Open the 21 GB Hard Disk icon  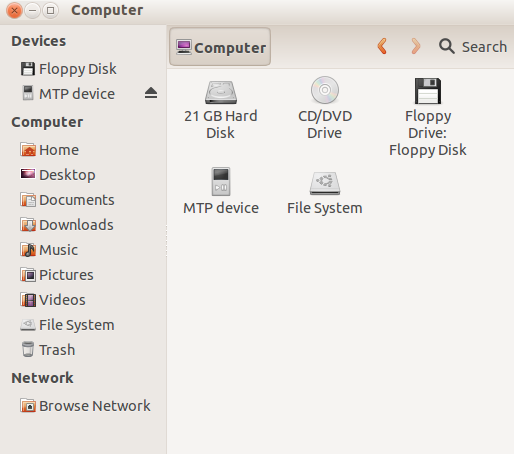[221, 92]
